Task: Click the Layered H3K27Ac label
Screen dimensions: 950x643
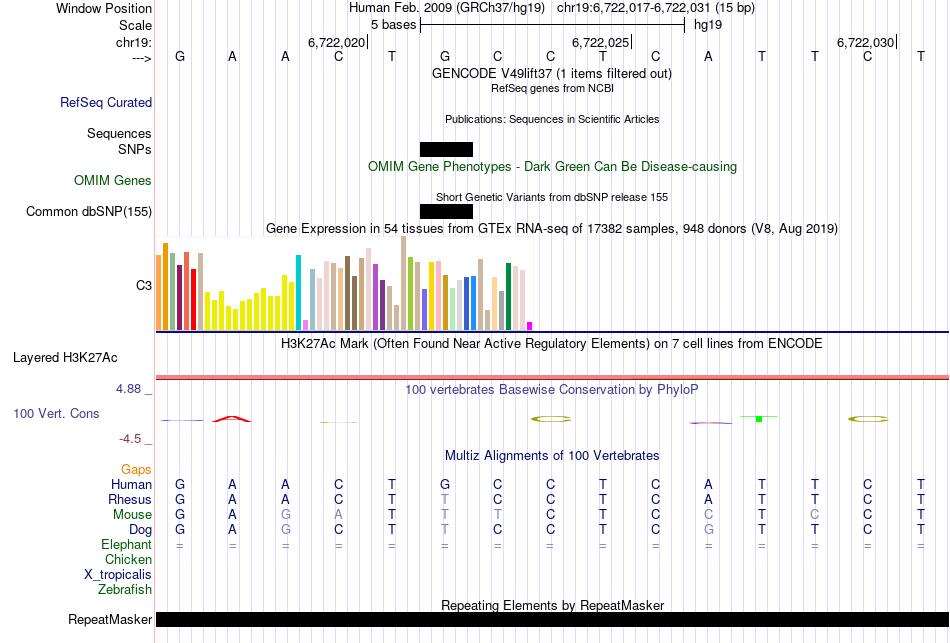Action: [65, 358]
